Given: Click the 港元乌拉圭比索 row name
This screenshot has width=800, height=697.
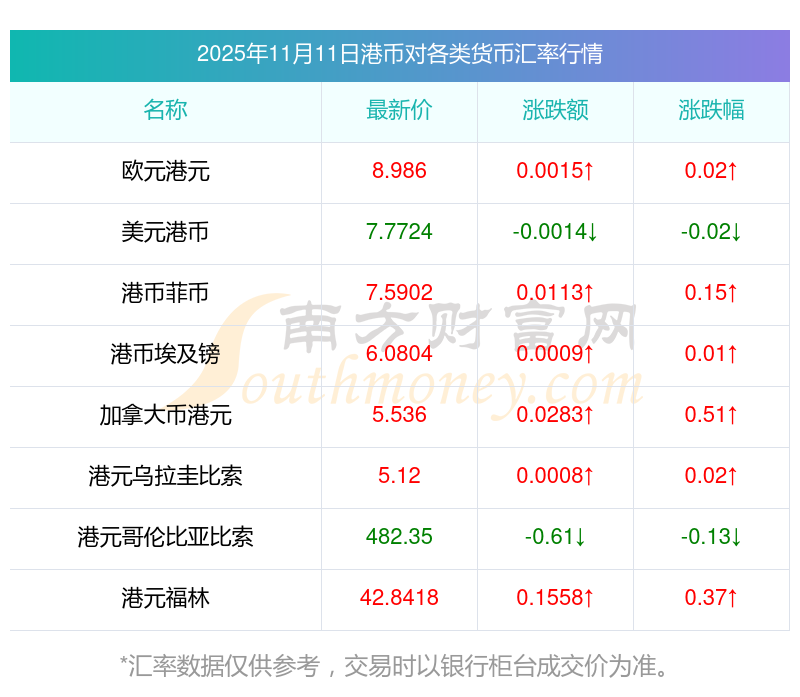Looking at the screenshot, I should coord(165,476).
